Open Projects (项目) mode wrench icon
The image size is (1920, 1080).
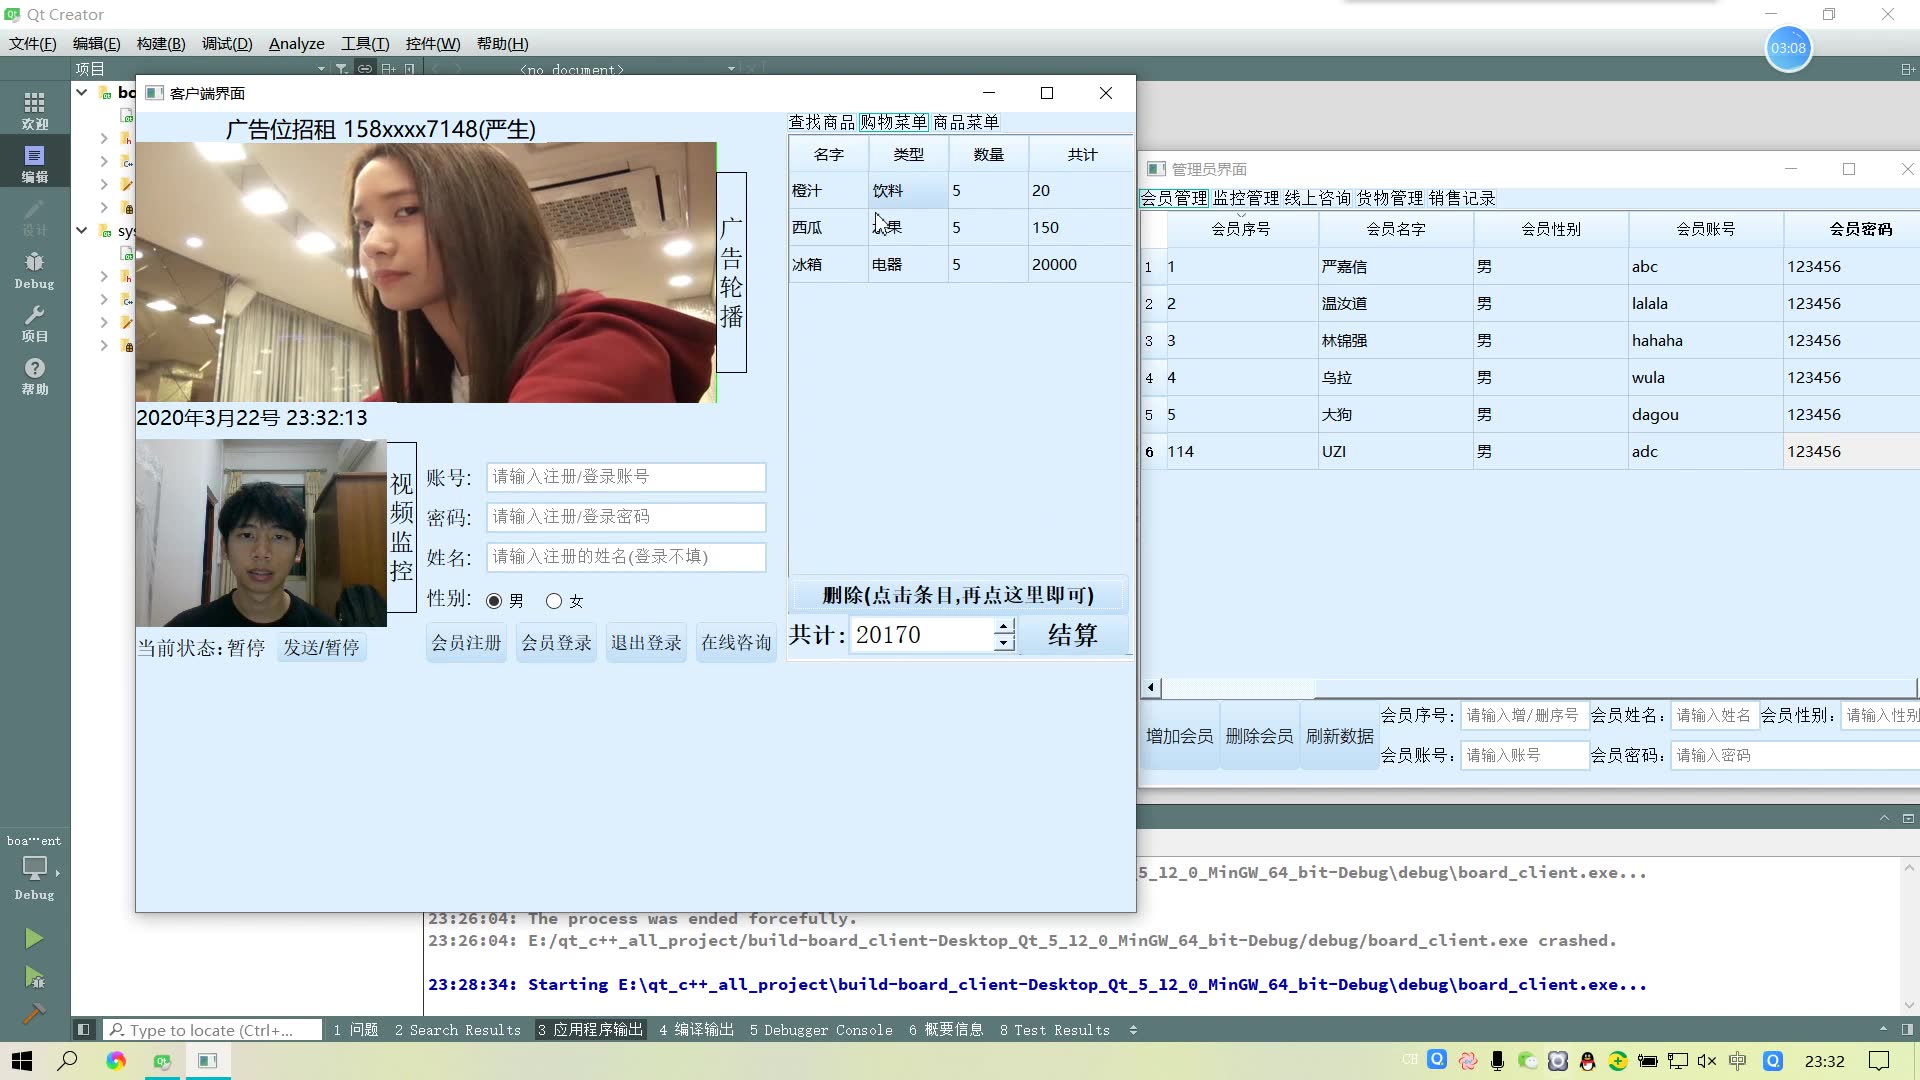click(x=34, y=323)
